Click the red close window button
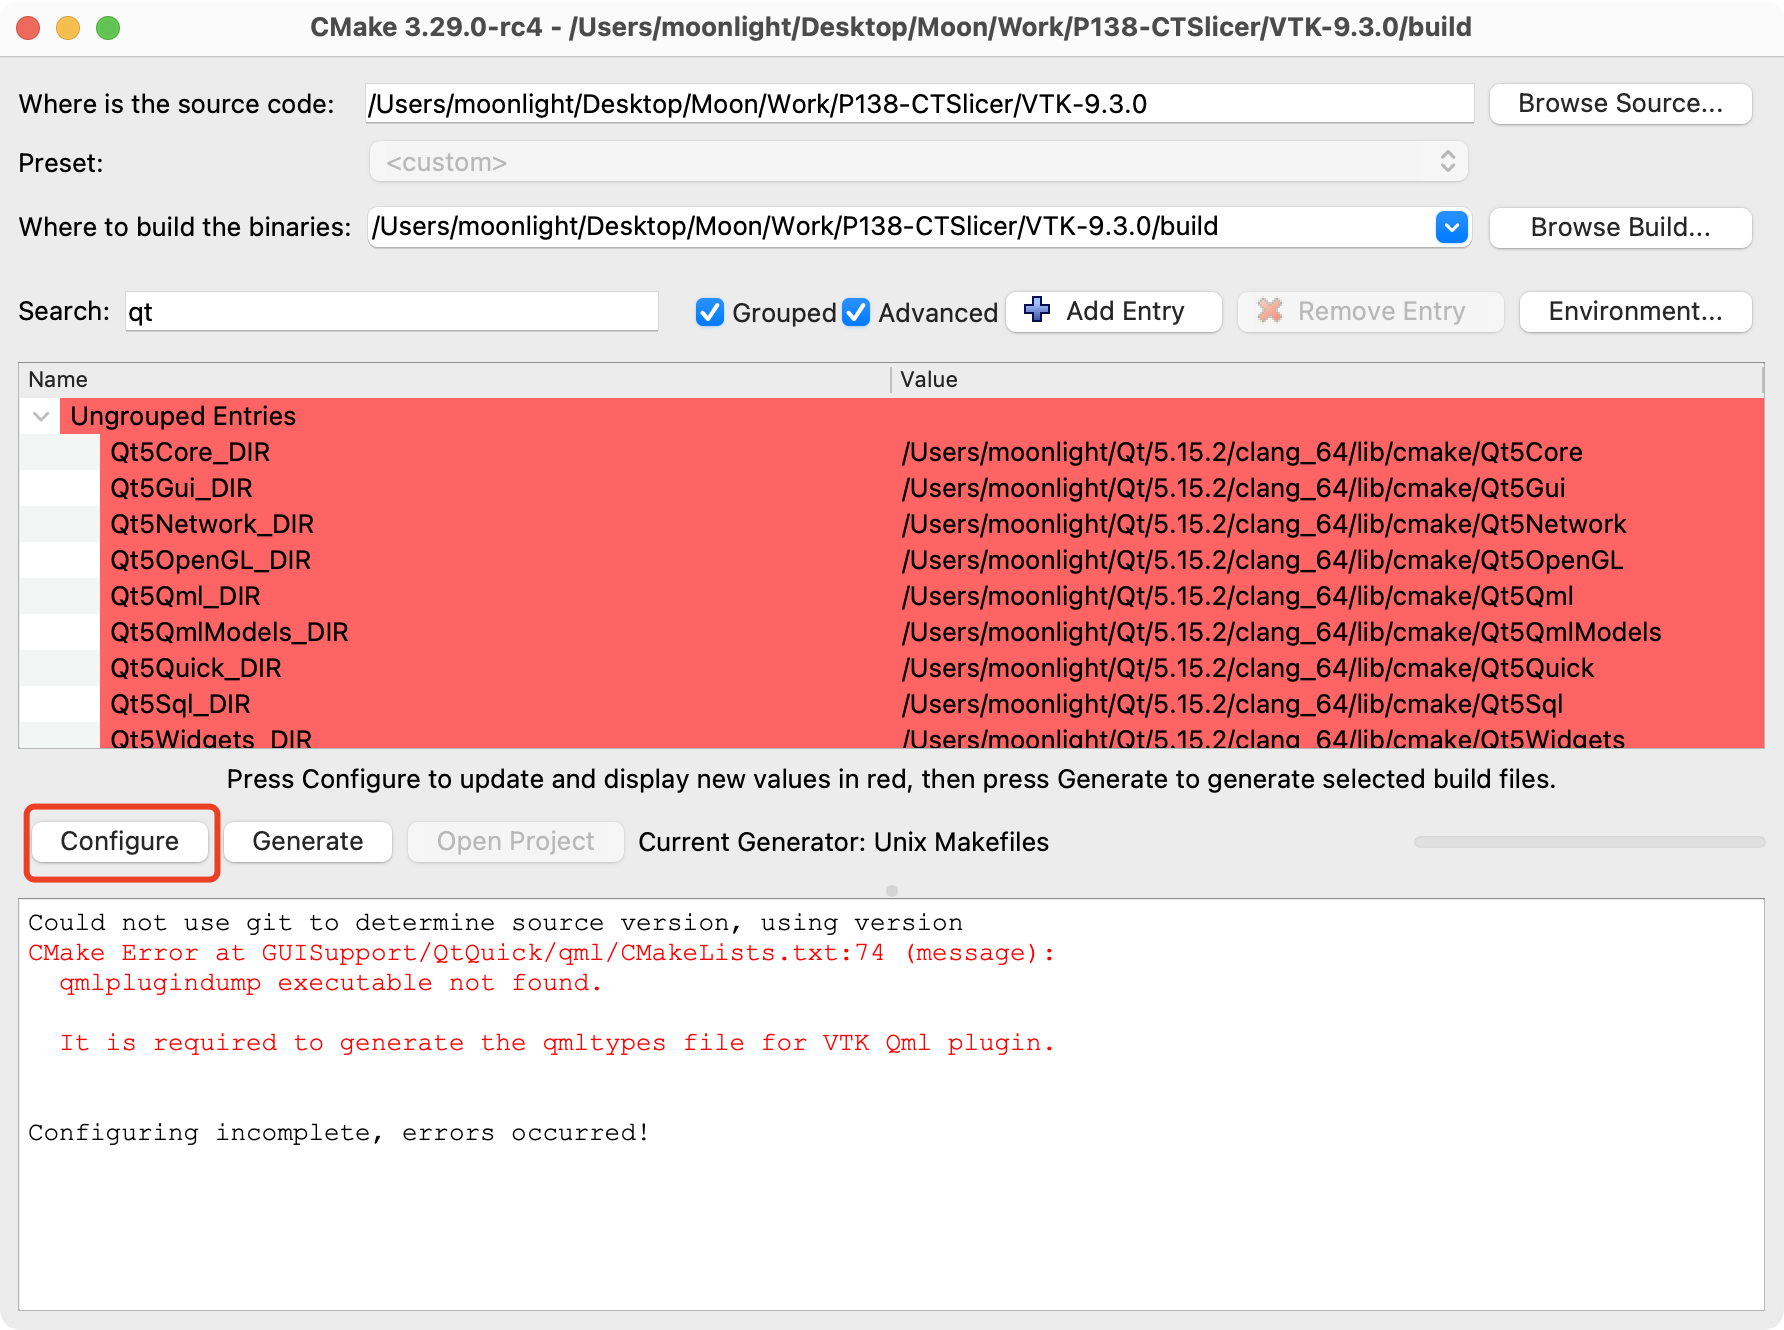Viewport: 1784px width, 1330px height. coord(29,27)
